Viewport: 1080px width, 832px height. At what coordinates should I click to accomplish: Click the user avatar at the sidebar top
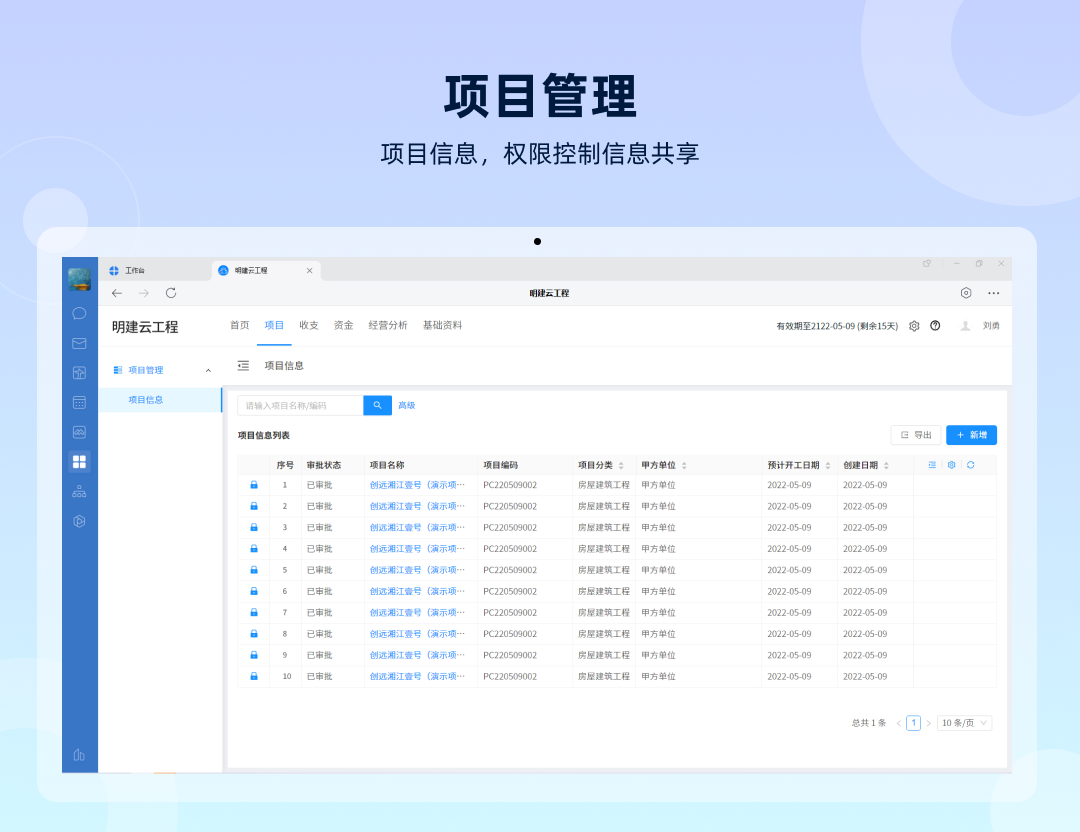tap(79, 279)
